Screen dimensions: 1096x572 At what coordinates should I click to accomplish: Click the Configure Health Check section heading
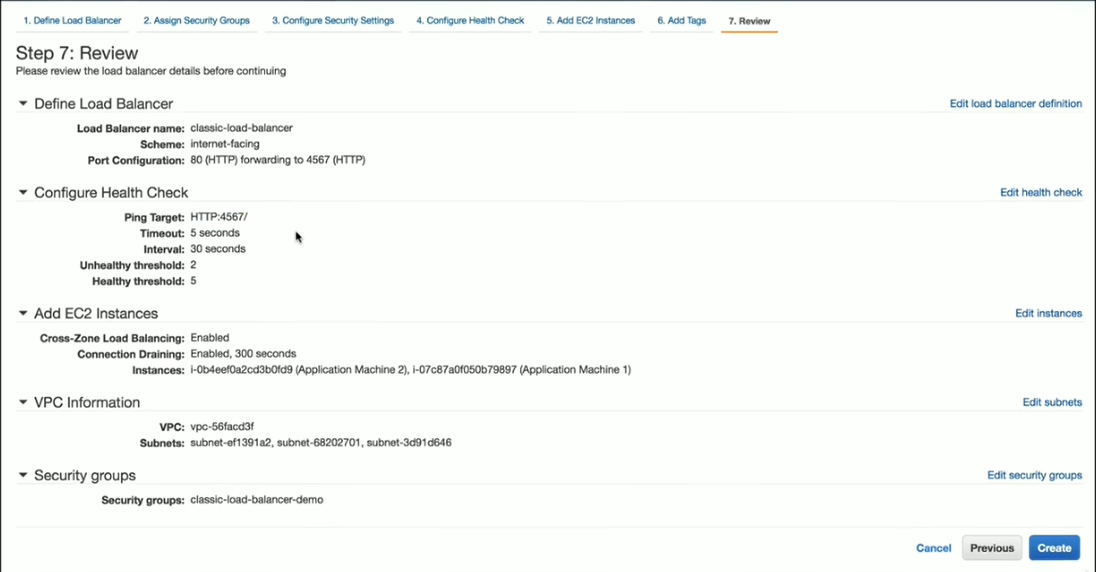pyautogui.click(x=111, y=192)
